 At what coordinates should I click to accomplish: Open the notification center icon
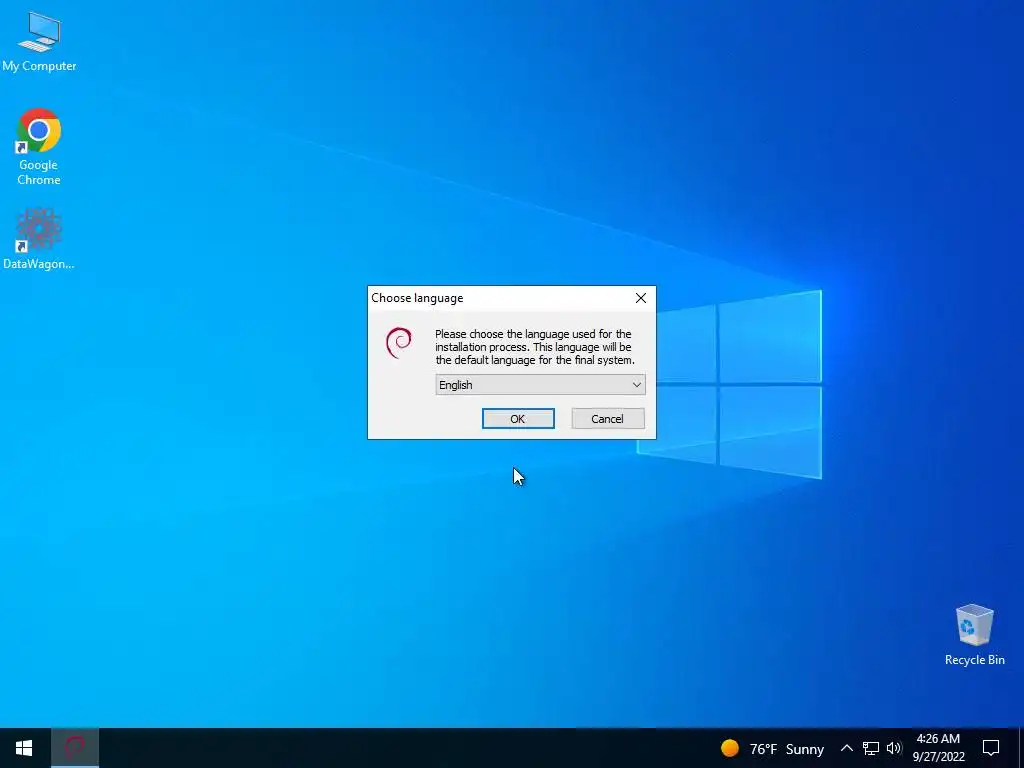coord(991,748)
